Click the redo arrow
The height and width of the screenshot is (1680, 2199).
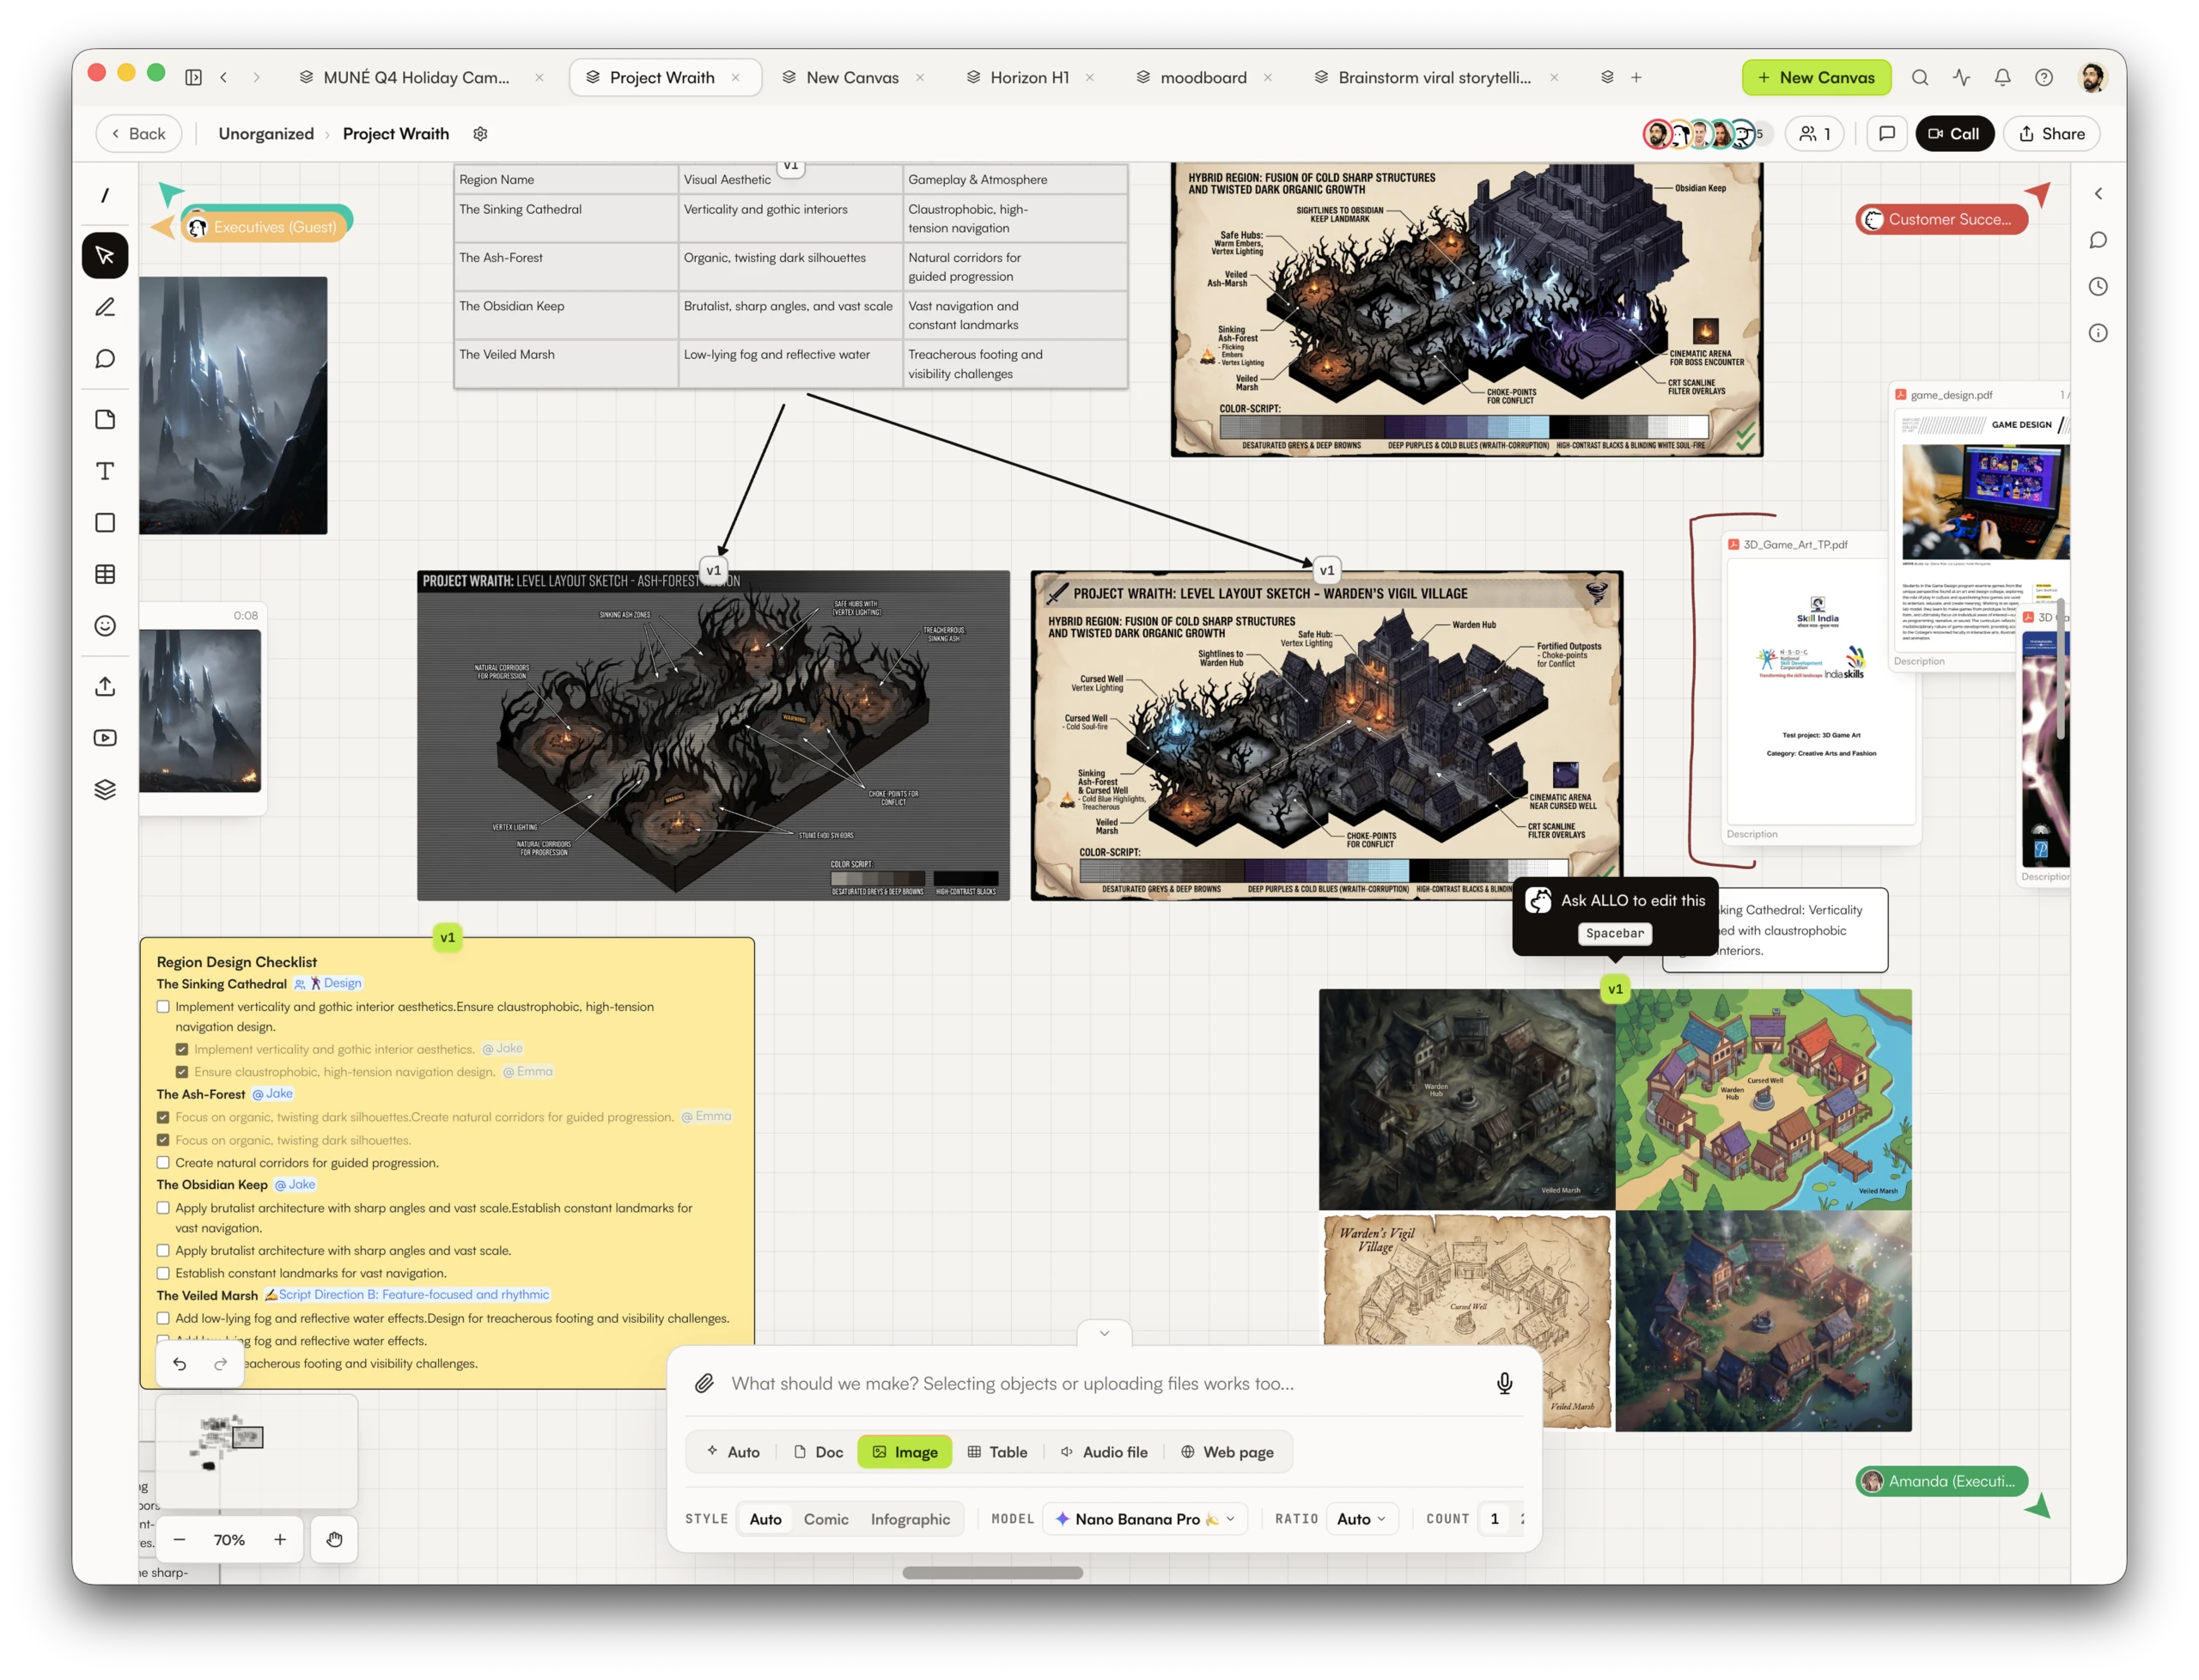[221, 1364]
